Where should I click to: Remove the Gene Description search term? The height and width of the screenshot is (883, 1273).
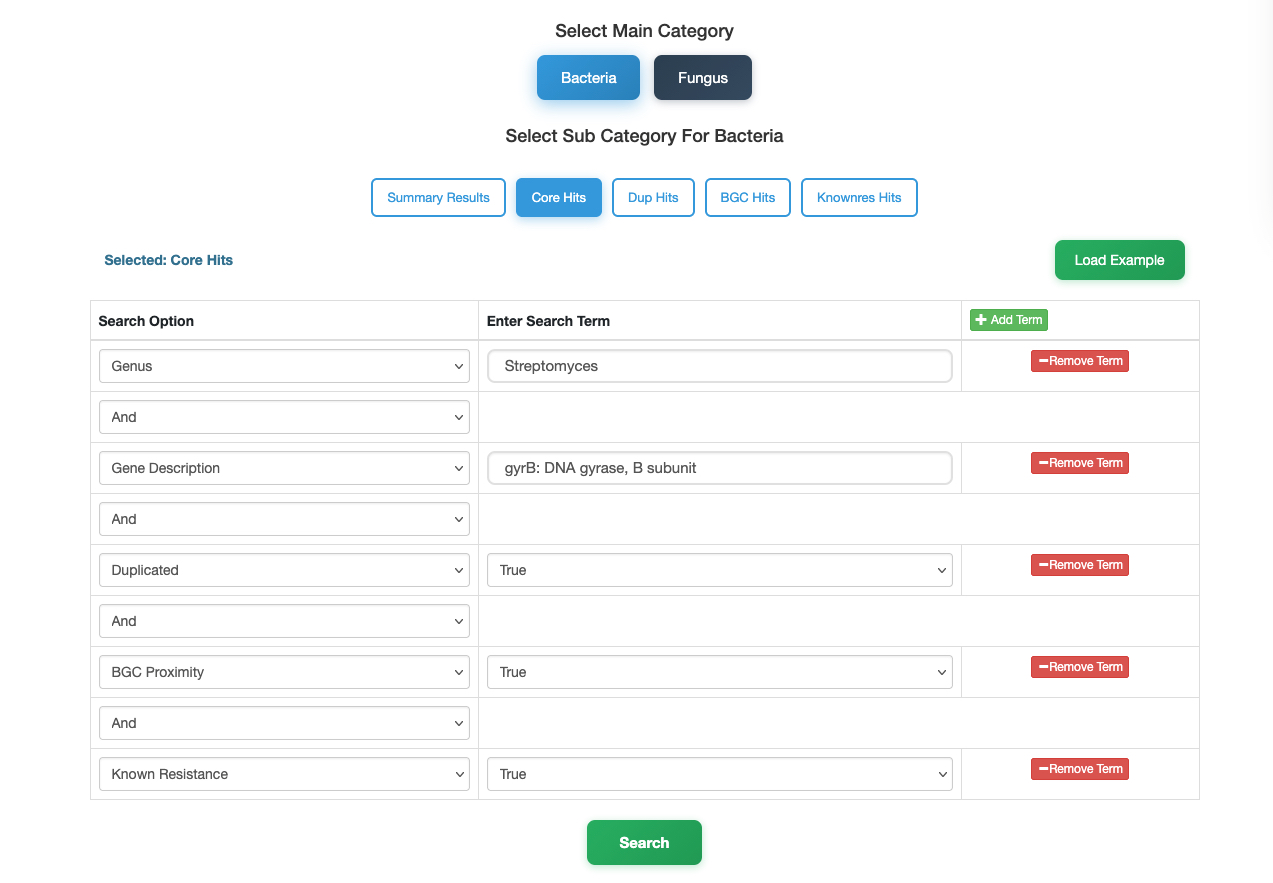(1079, 462)
